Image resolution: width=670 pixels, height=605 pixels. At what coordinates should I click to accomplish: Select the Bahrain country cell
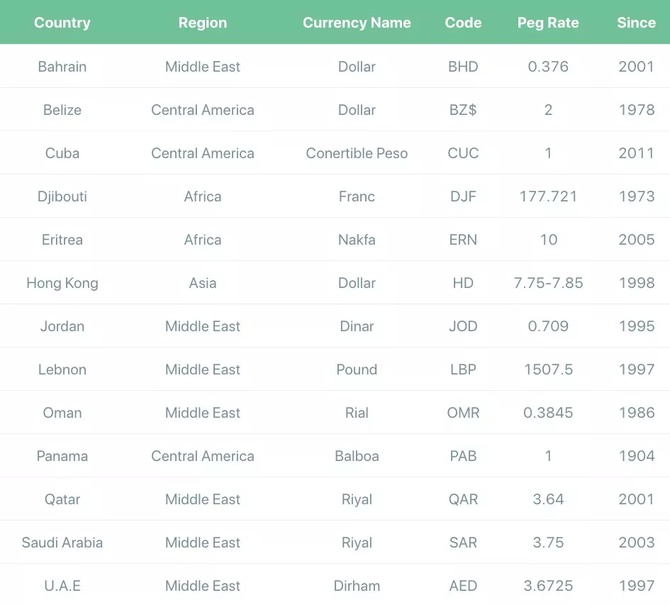pos(62,67)
